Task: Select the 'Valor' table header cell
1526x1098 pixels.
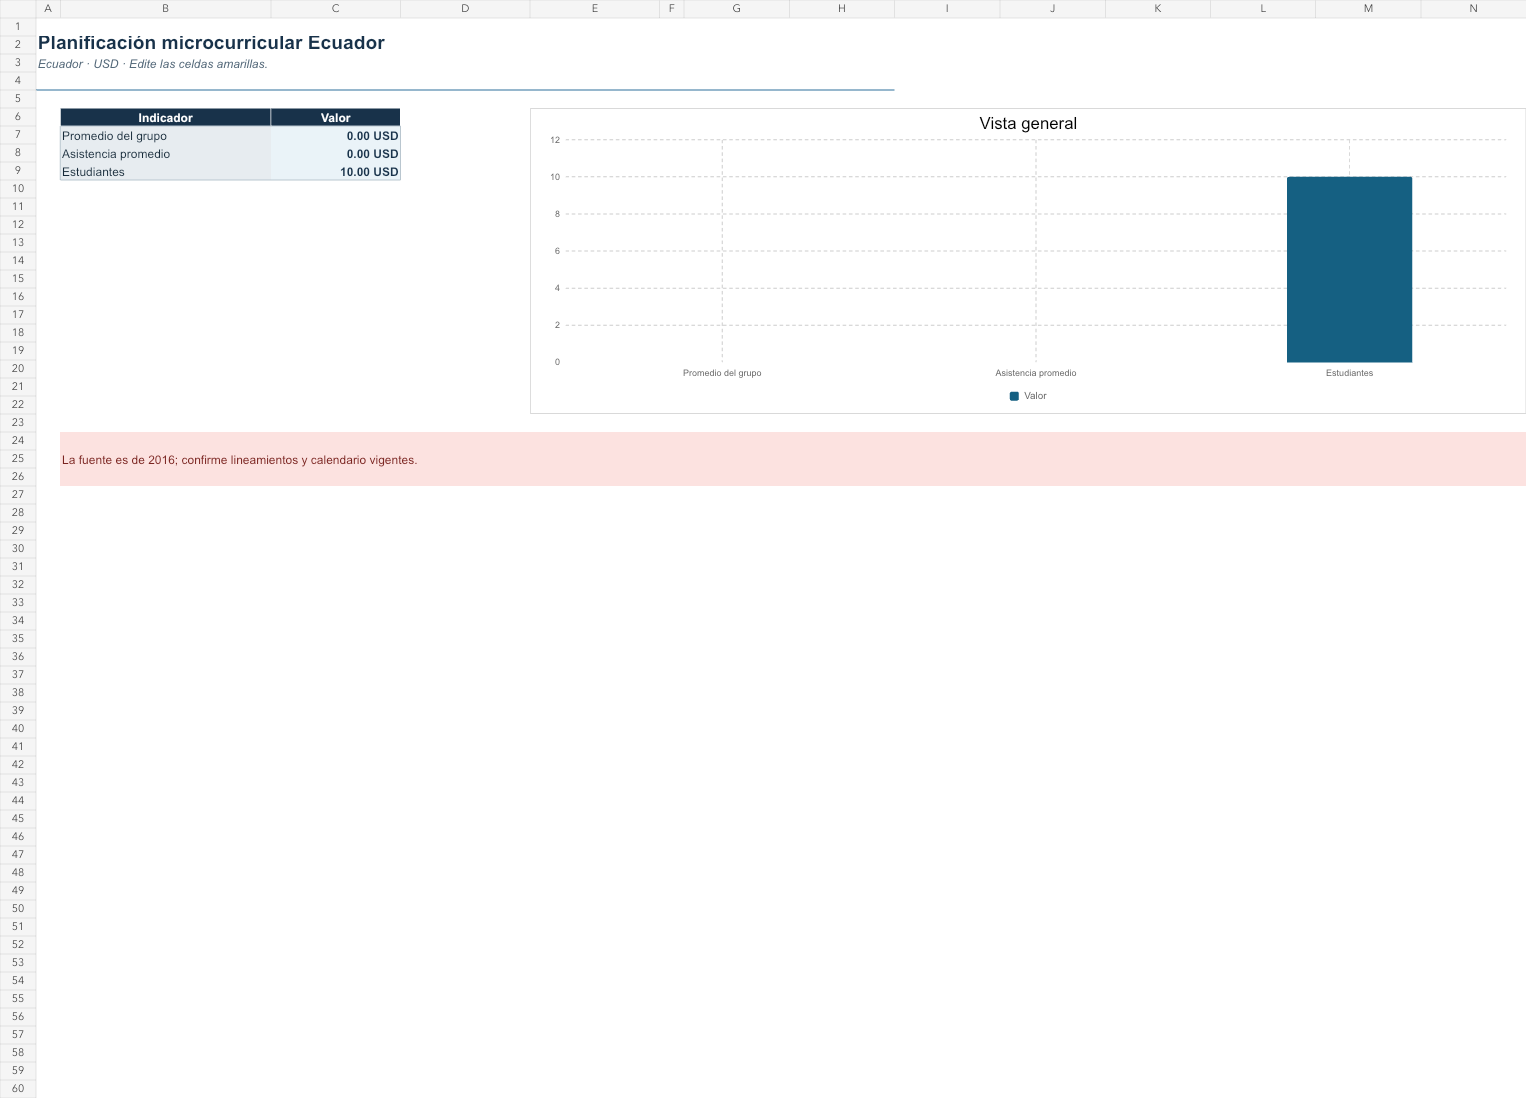Action: 335,118
